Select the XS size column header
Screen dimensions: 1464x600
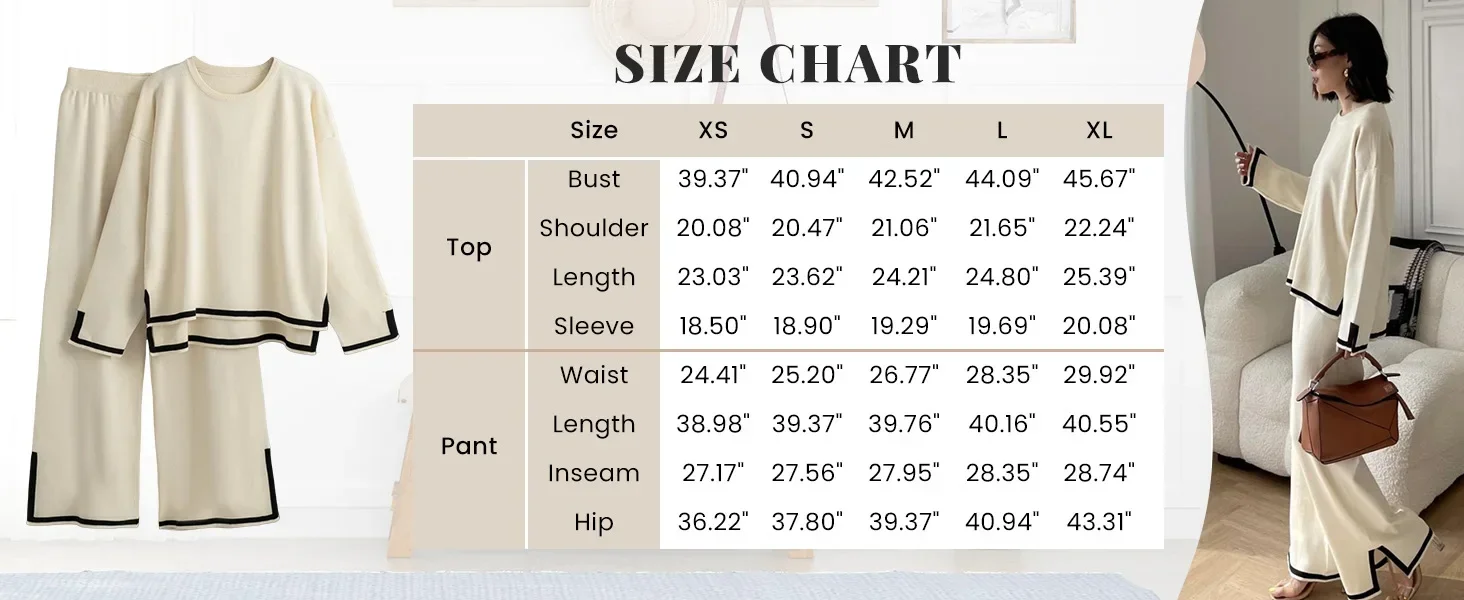coord(713,130)
